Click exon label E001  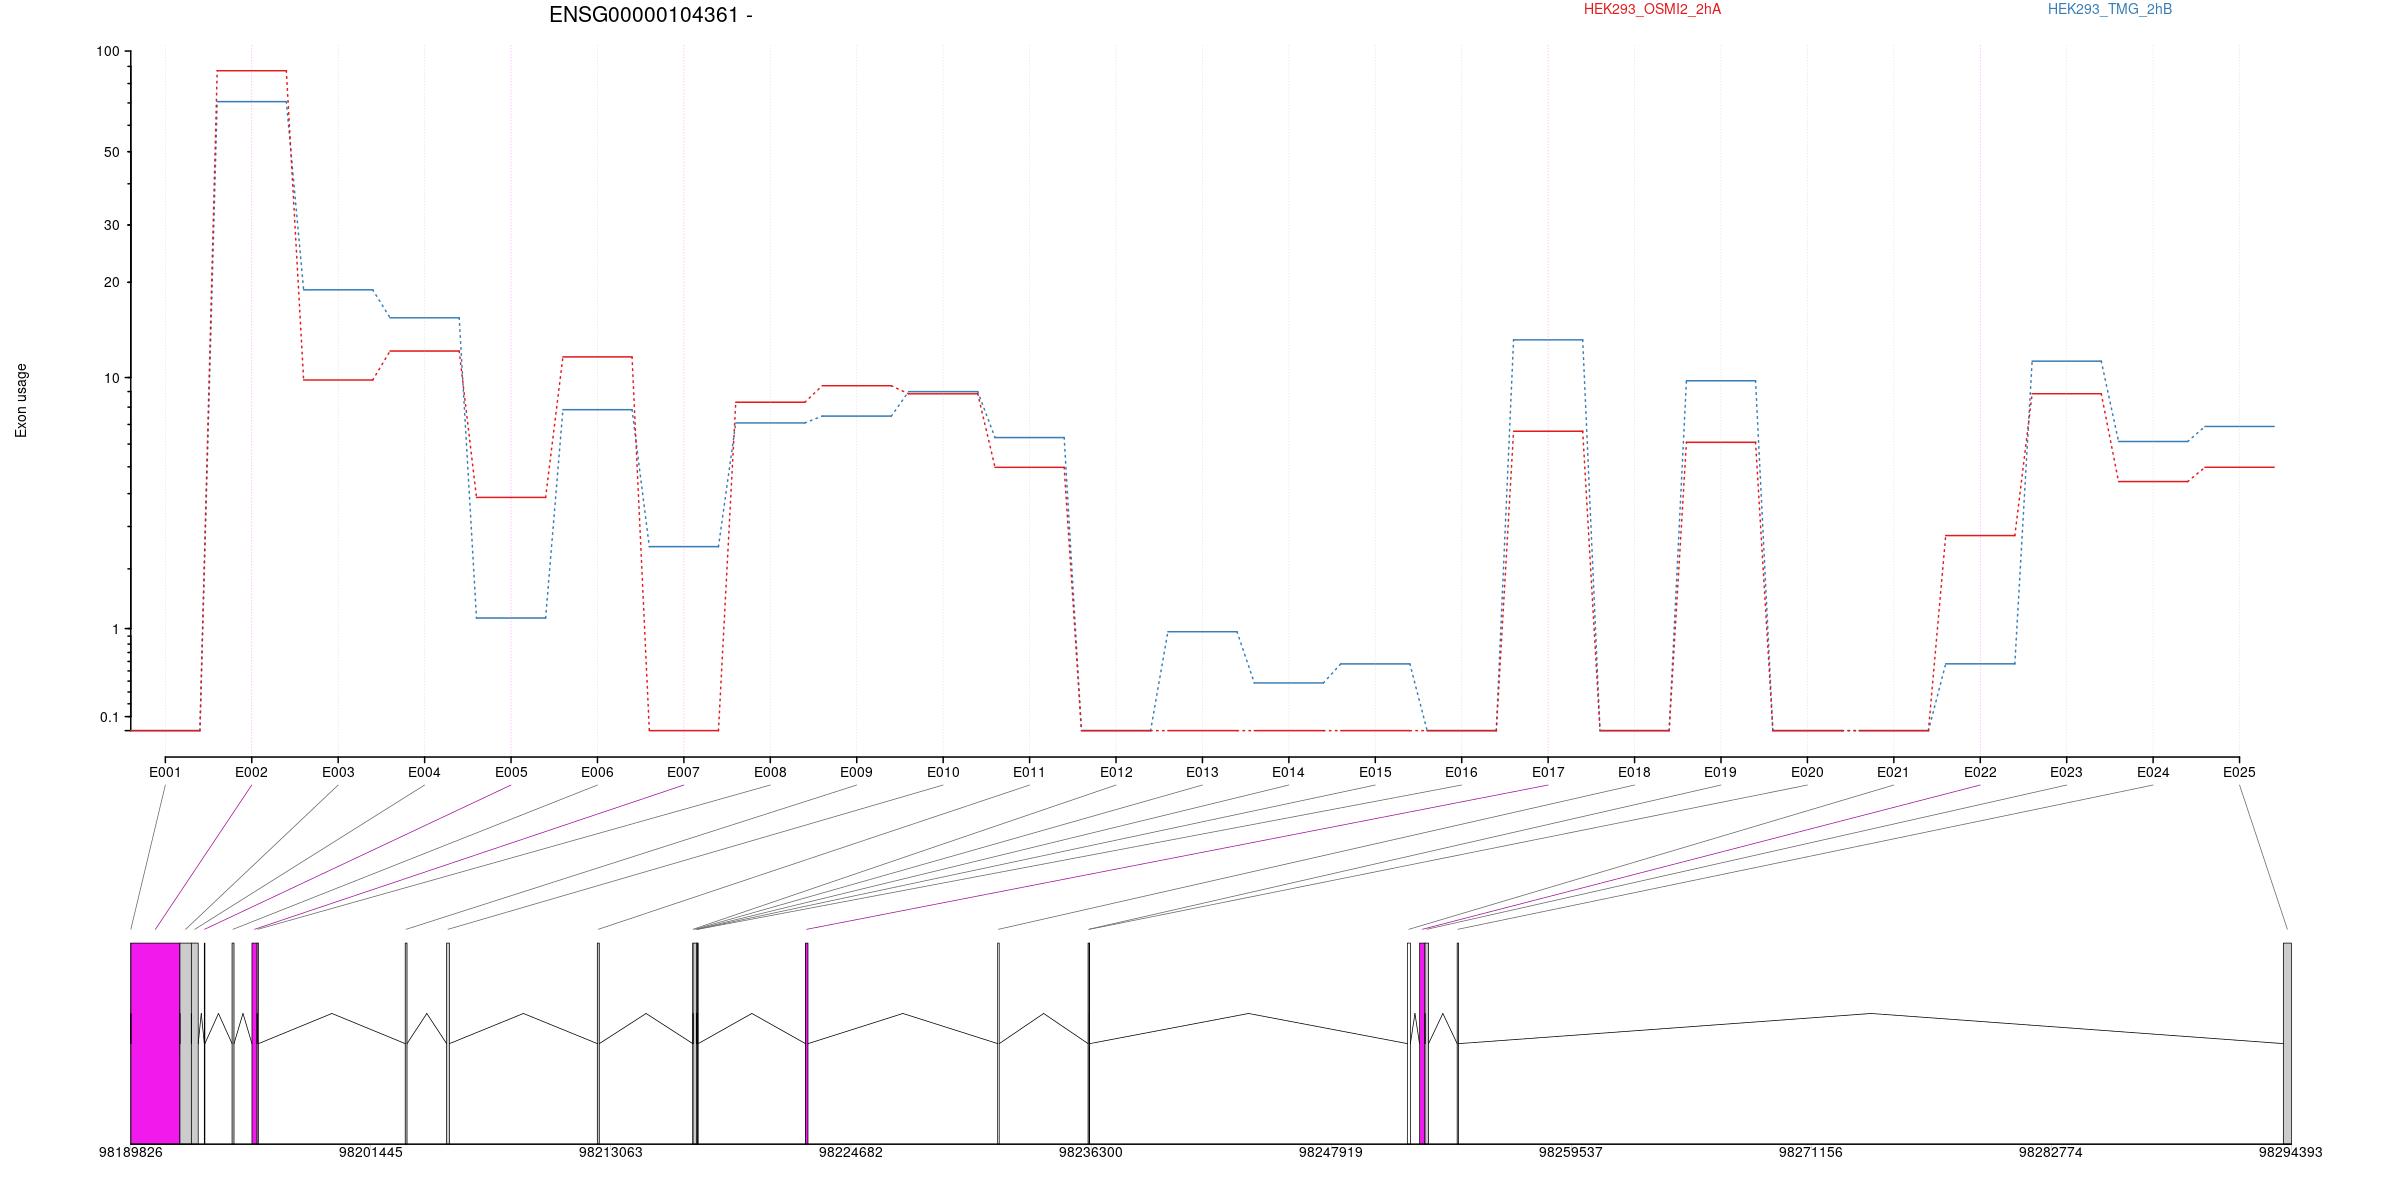click(165, 772)
